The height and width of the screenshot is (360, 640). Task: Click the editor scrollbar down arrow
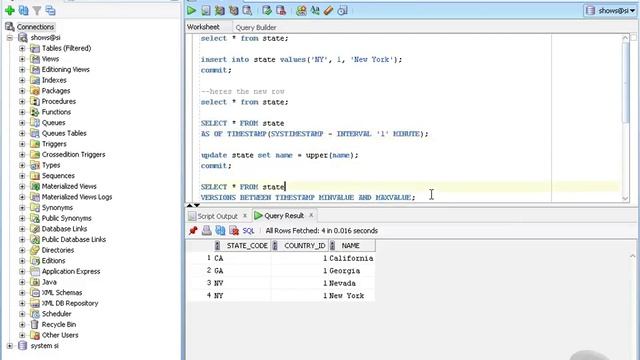(x=625, y=198)
